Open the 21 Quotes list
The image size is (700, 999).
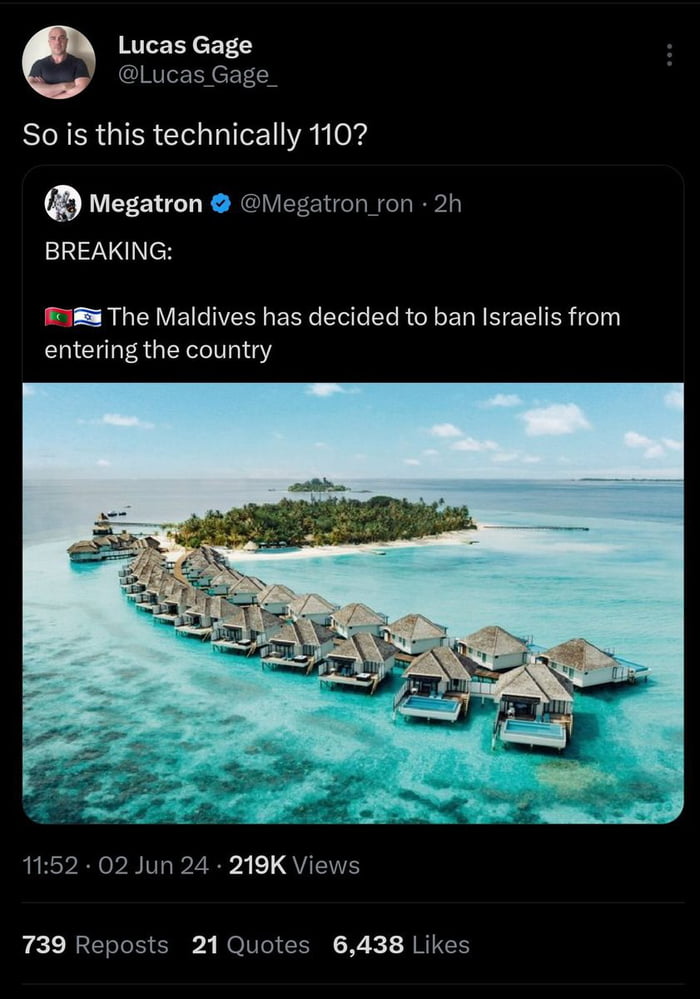coord(250,945)
